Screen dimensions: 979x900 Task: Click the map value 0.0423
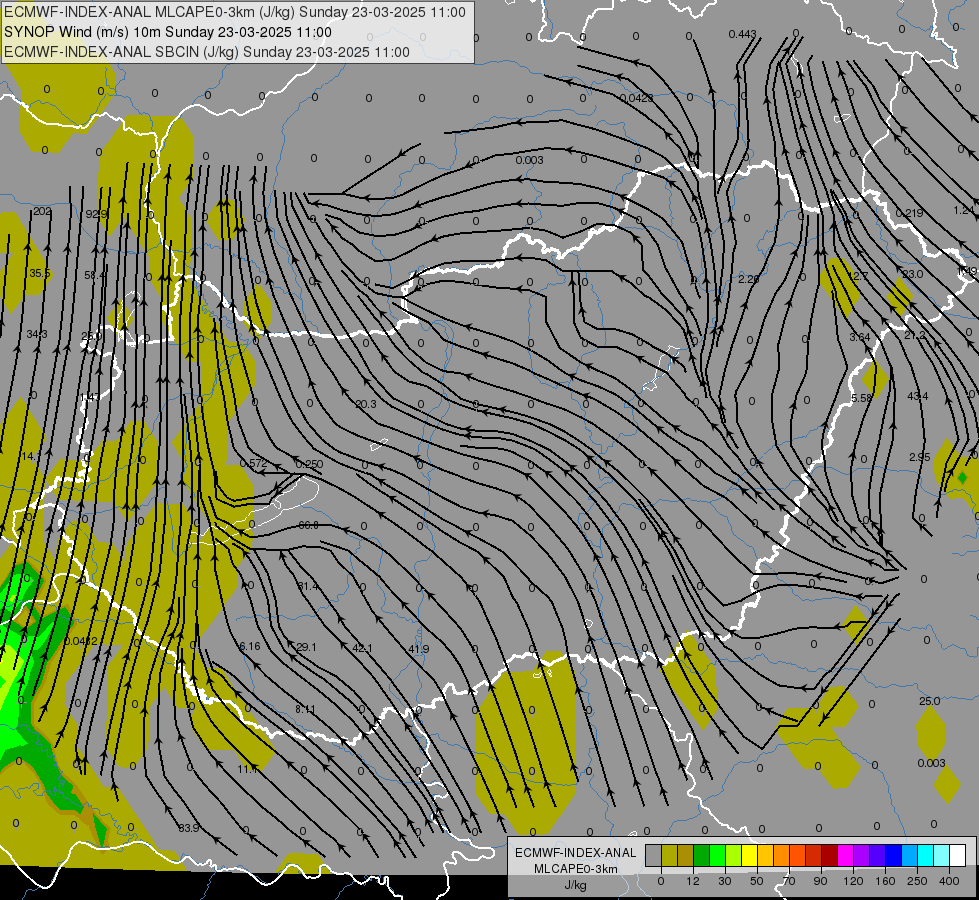tap(637, 98)
